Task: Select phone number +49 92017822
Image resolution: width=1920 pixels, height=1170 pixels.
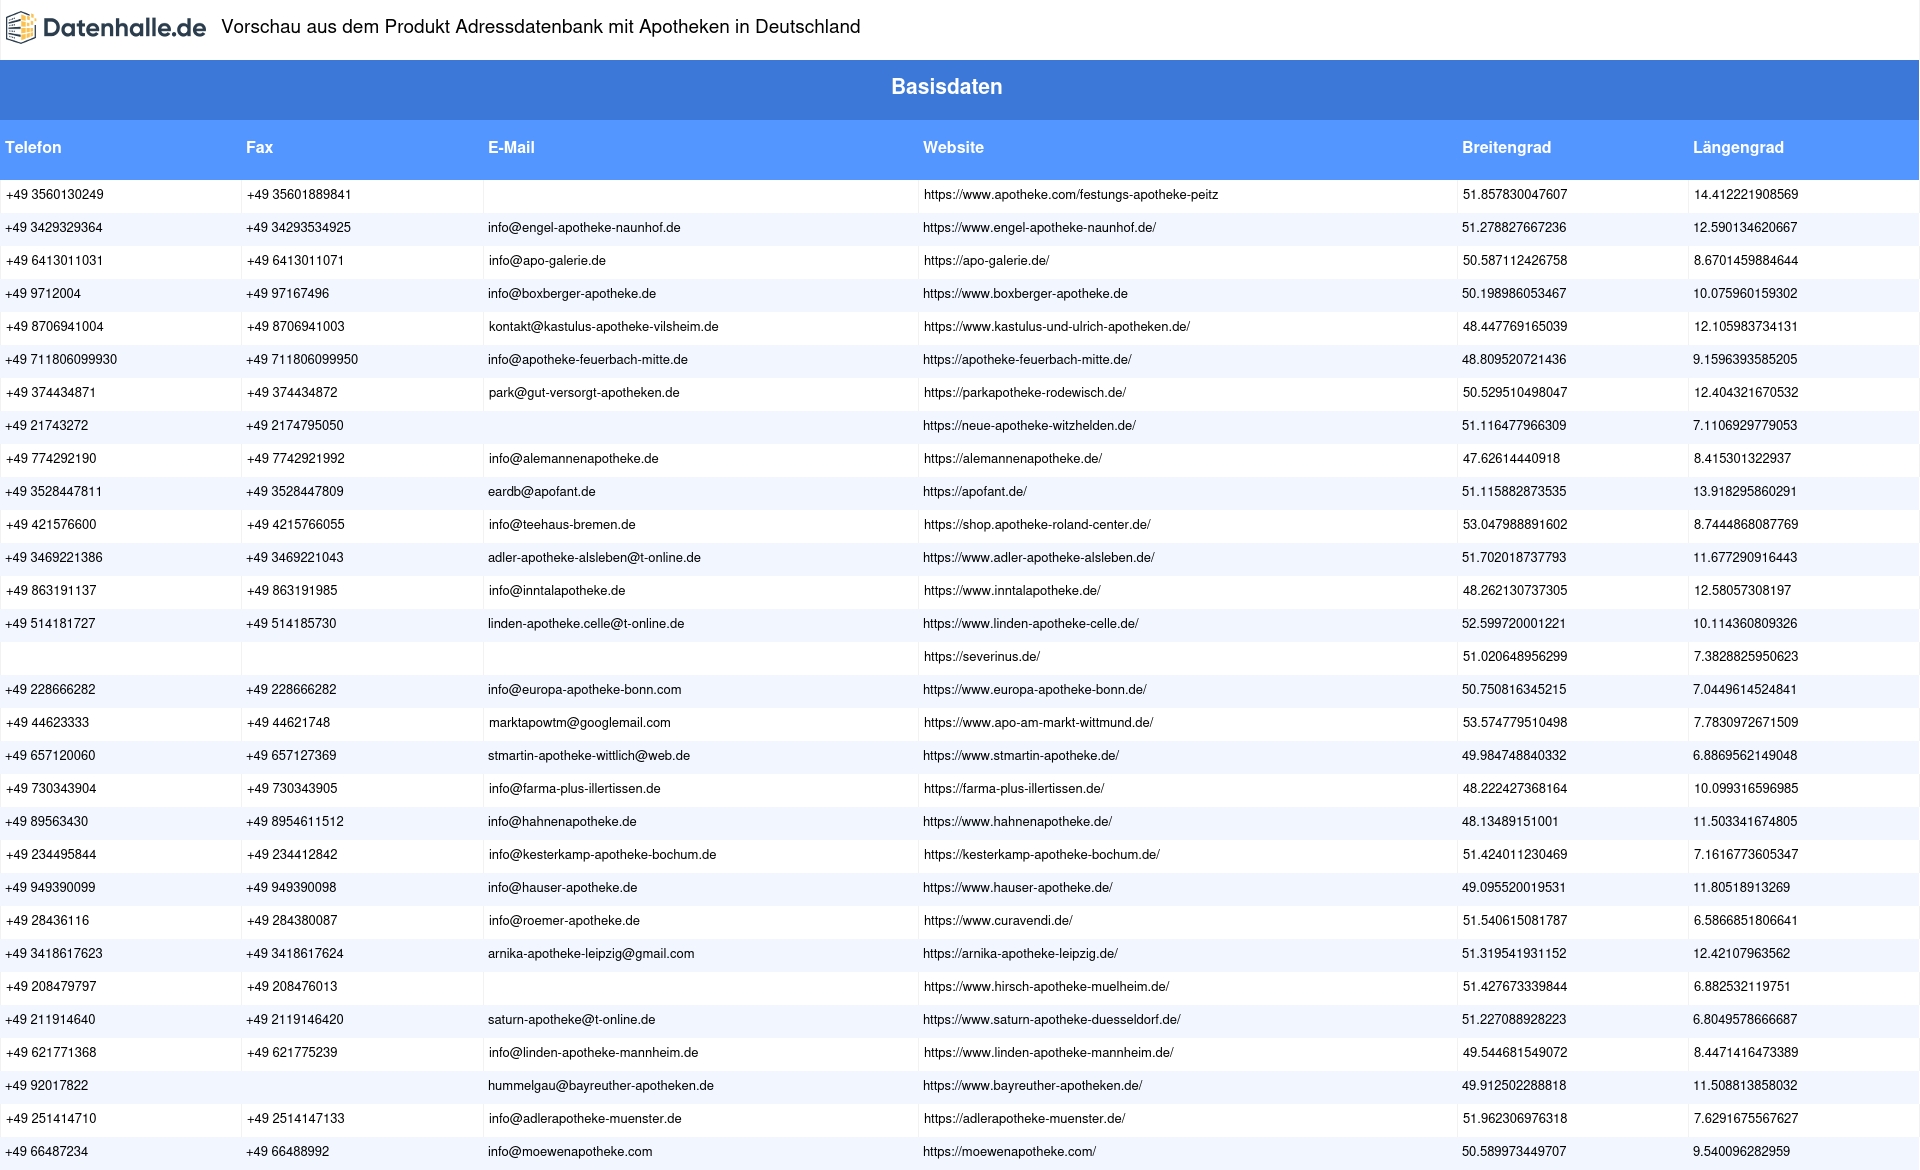Action: click(x=47, y=1086)
